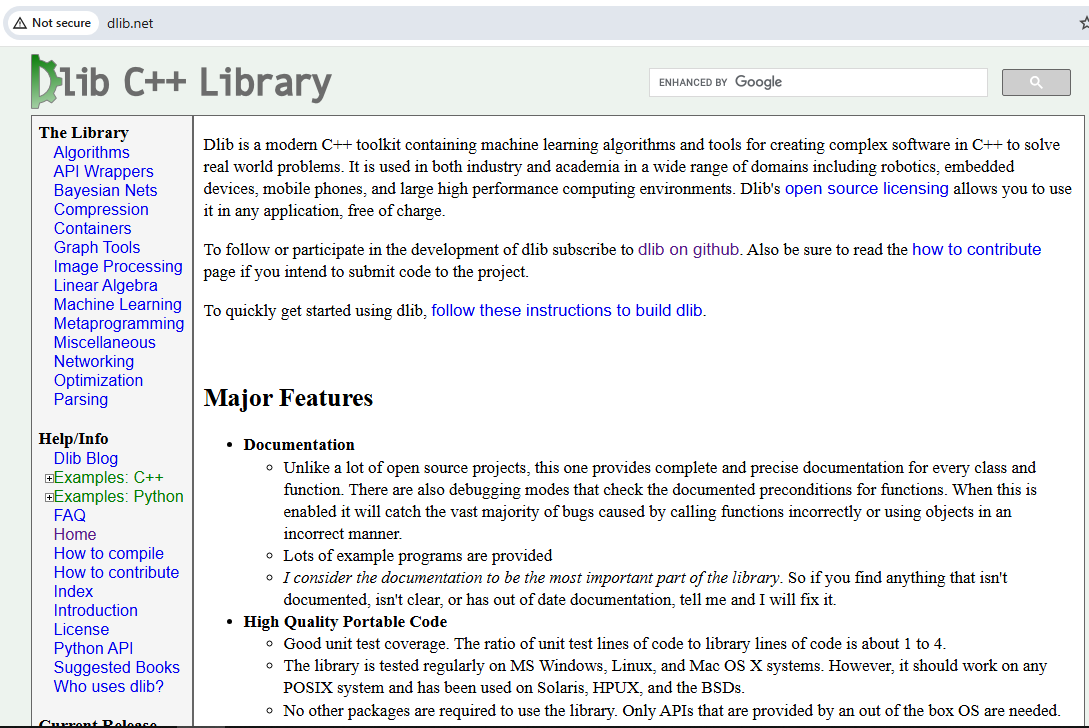Click the bookmark star in address bar

1083,23
